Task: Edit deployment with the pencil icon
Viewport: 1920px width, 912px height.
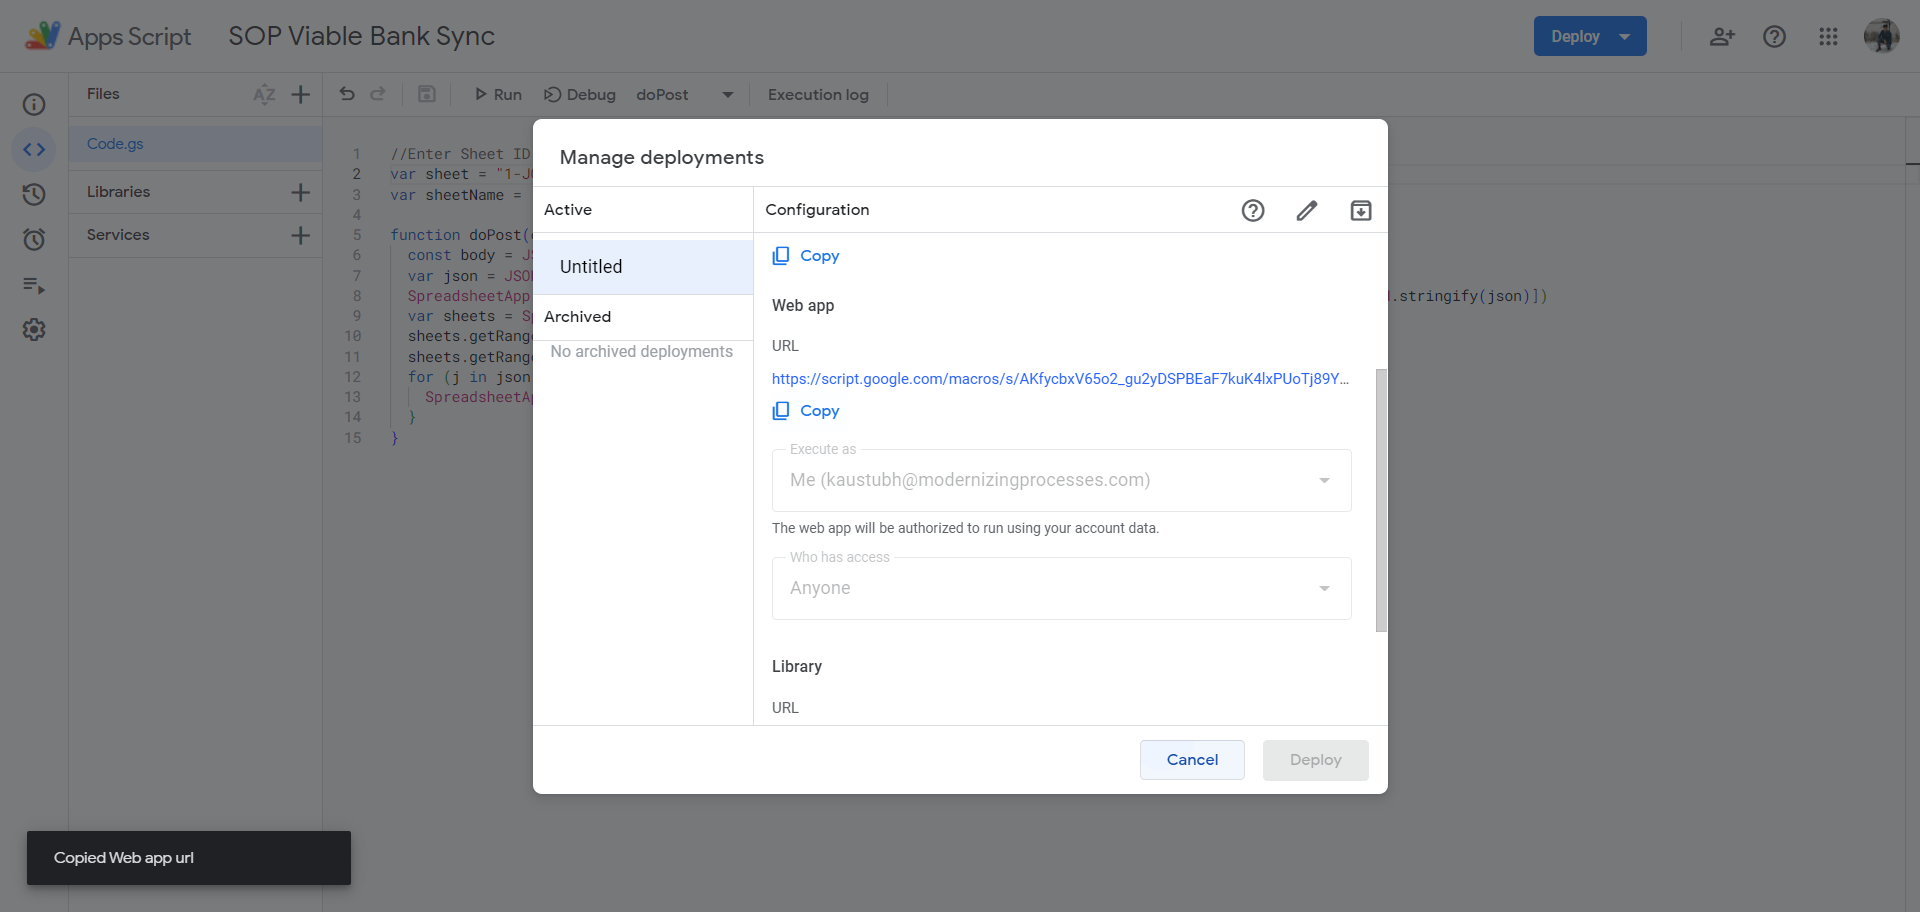Action: pos(1307,210)
